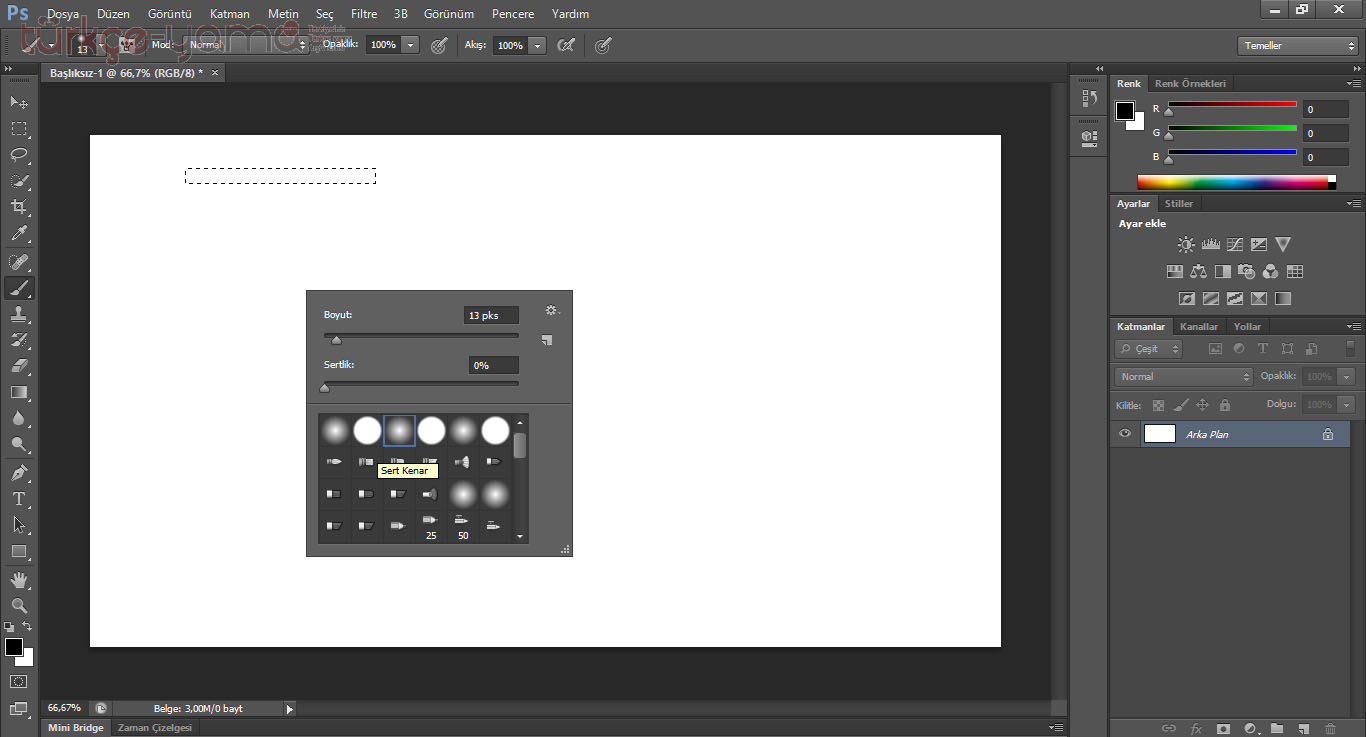Select the Eraser tool
The image size is (1366, 737).
click(19, 366)
